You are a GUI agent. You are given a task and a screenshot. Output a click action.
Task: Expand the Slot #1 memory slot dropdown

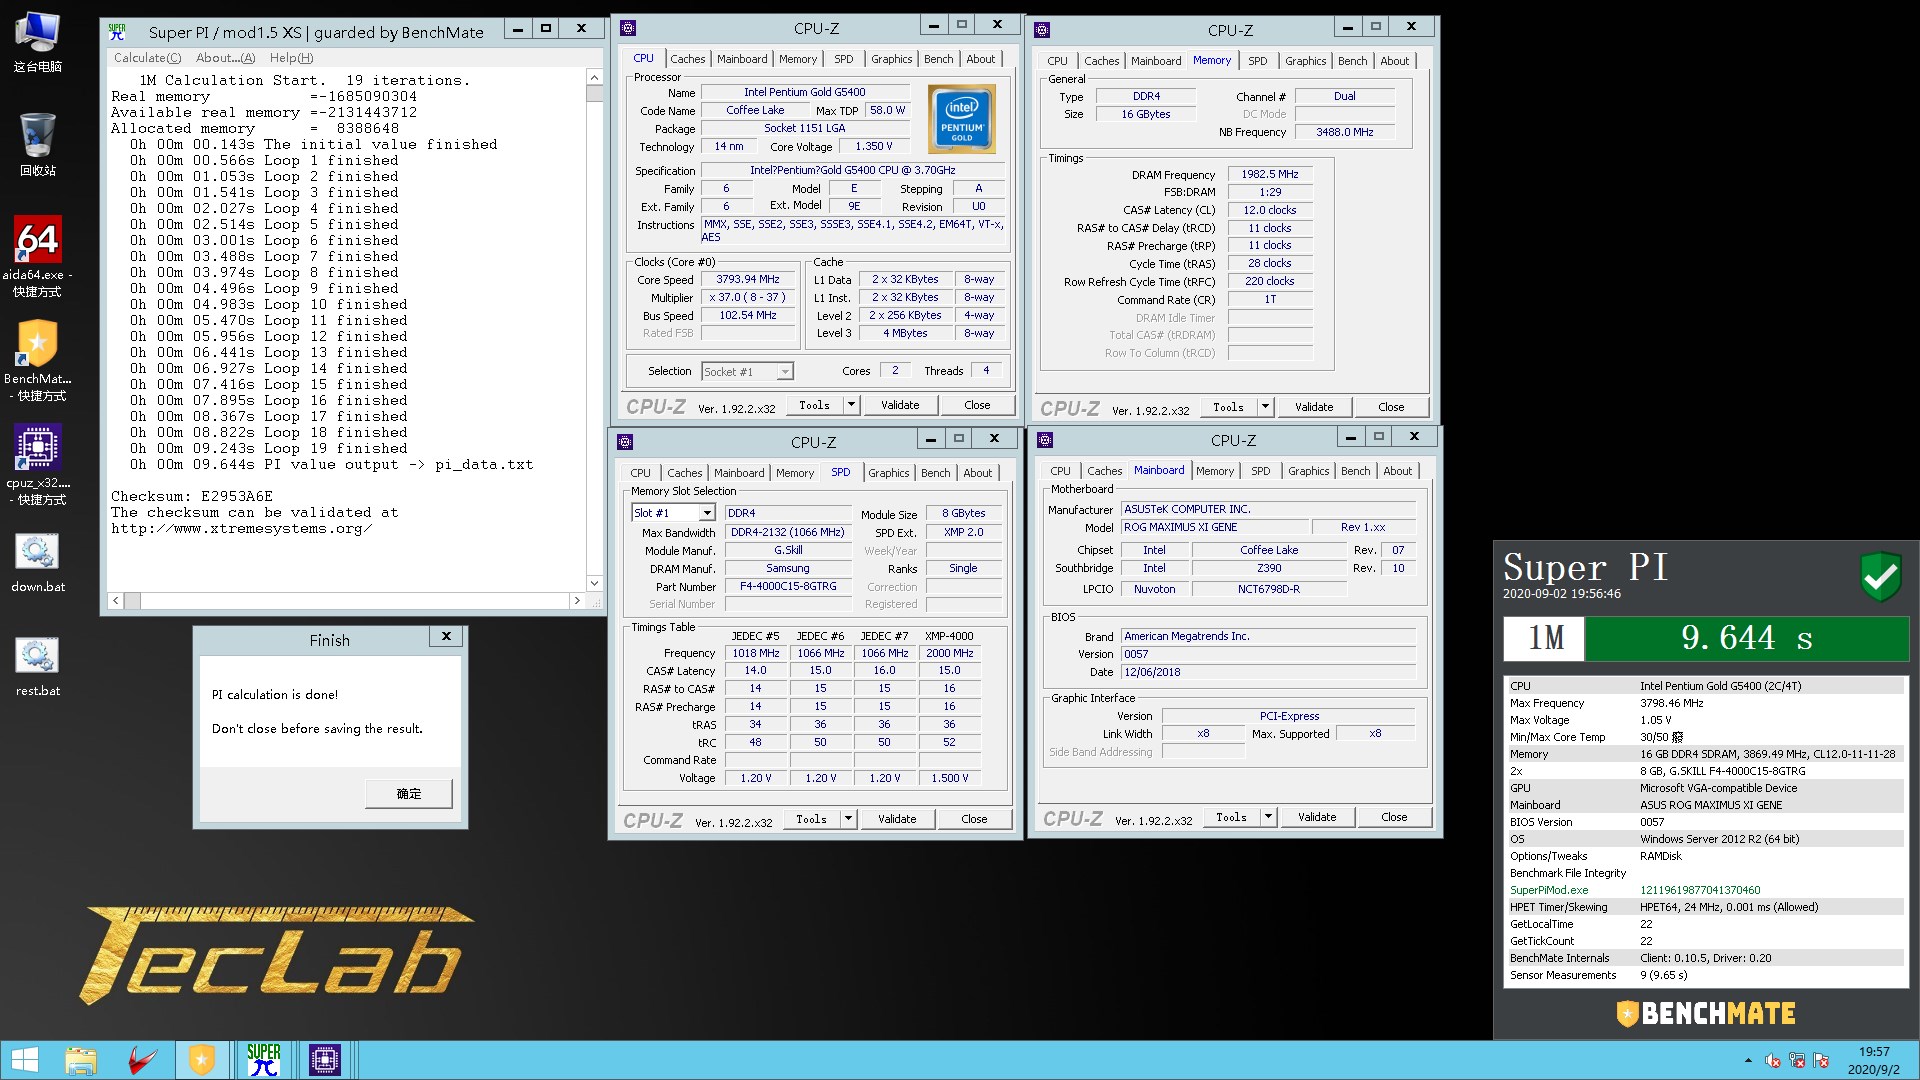click(707, 513)
